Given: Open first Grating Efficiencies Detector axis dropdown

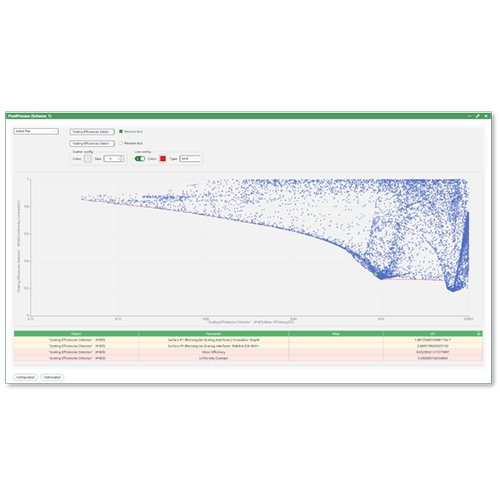Looking at the screenshot, I should (x=92, y=132).
